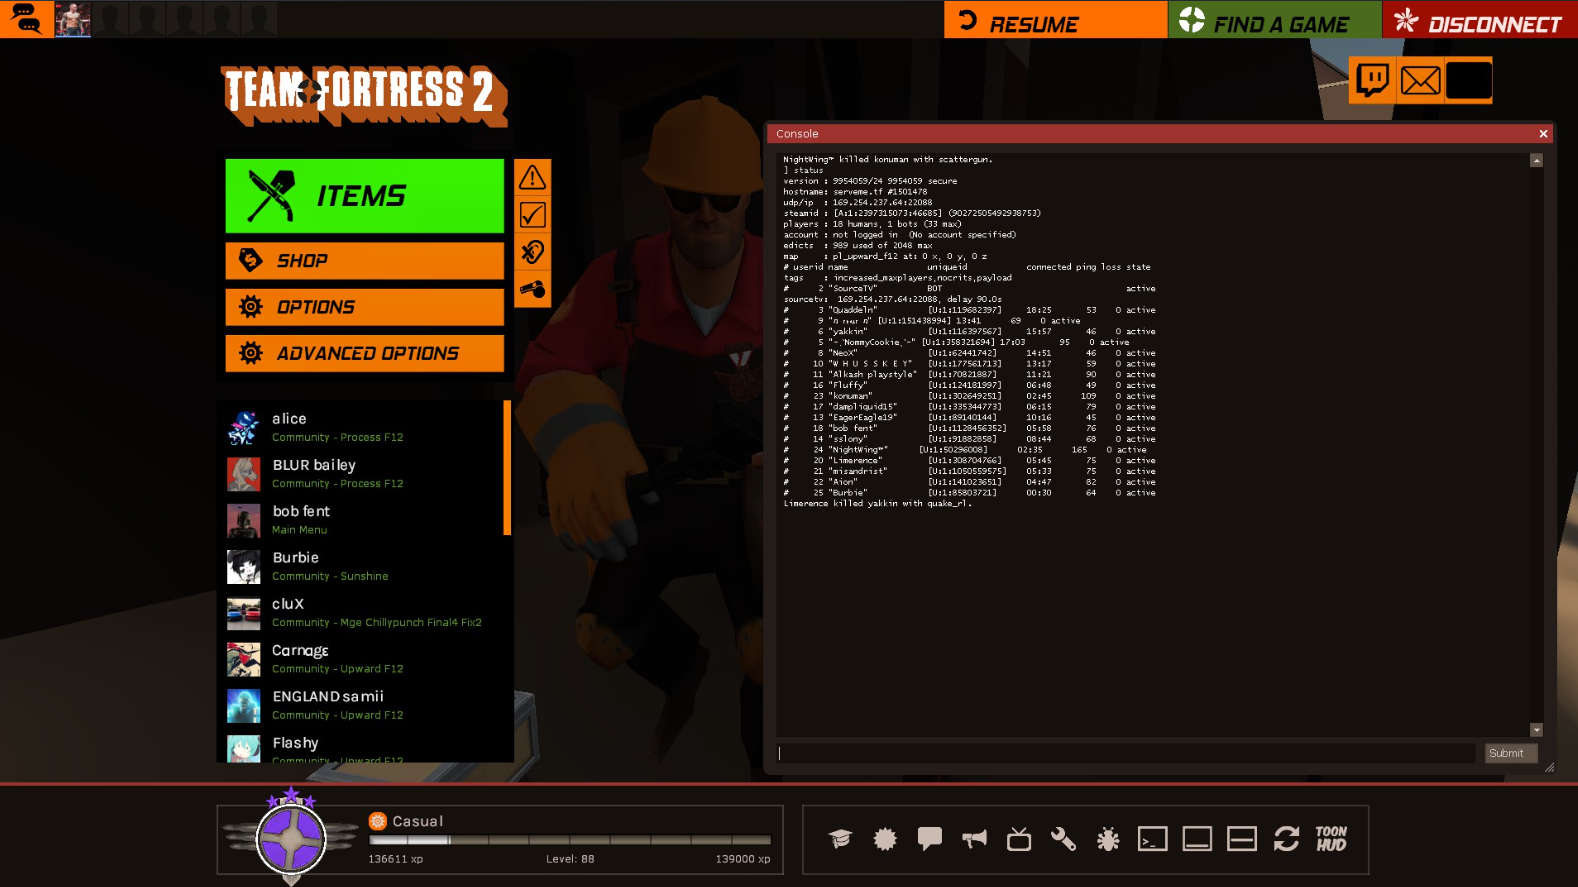Click the checkmark box icon beside Items
This screenshot has height=887, width=1578.
pos(532,215)
